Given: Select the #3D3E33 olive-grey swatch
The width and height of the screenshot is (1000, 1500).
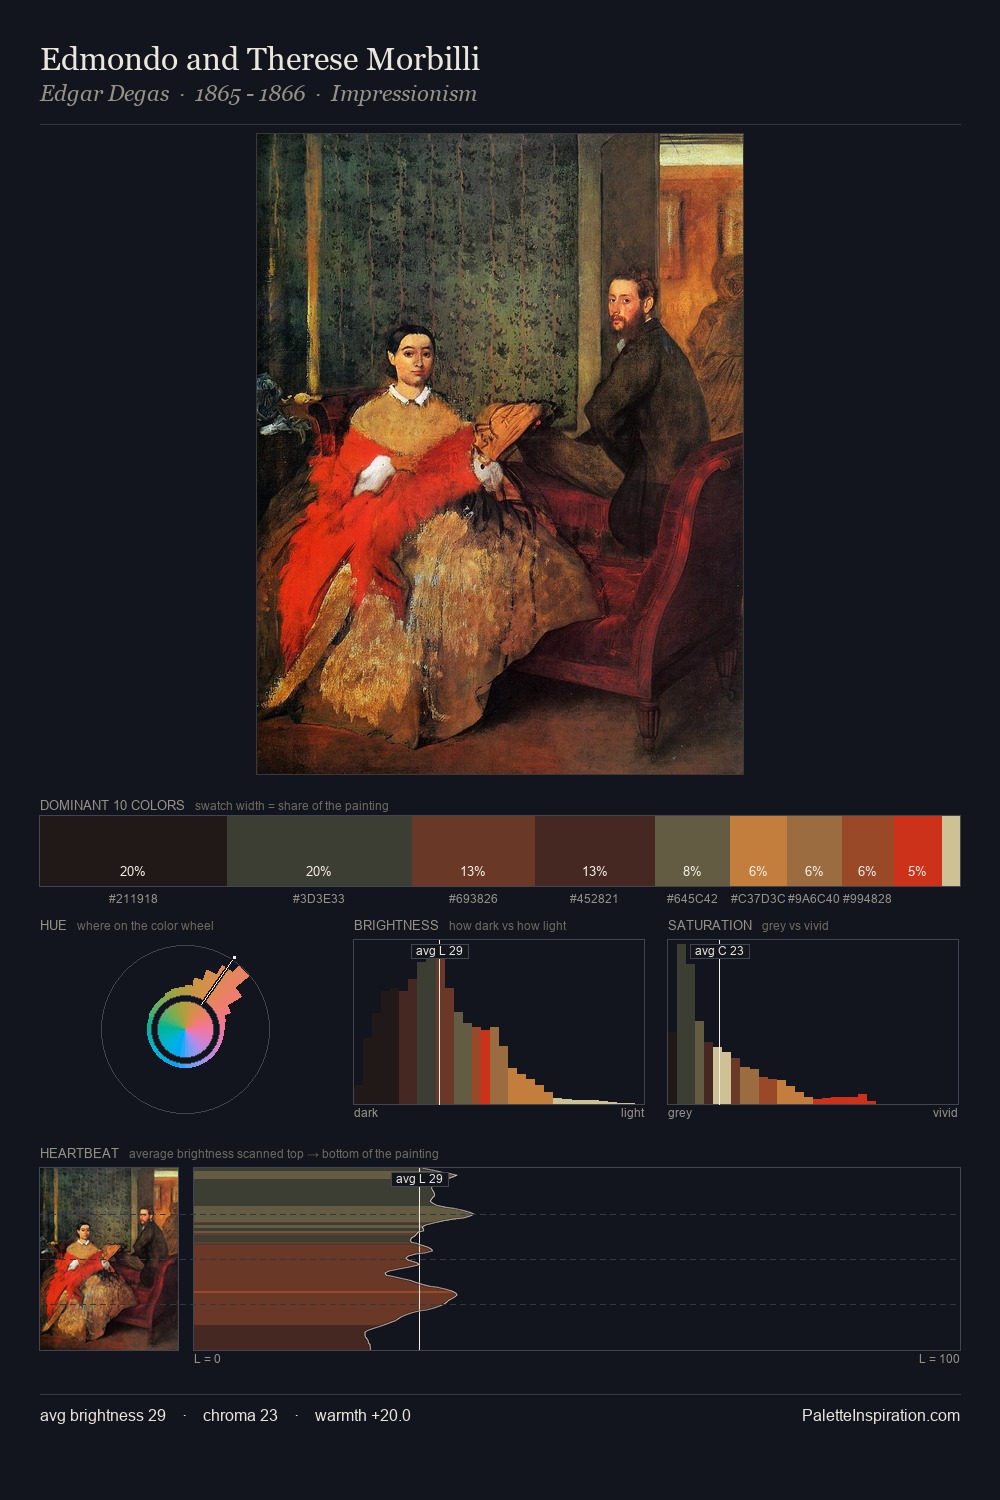Looking at the screenshot, I should point(319,851).
